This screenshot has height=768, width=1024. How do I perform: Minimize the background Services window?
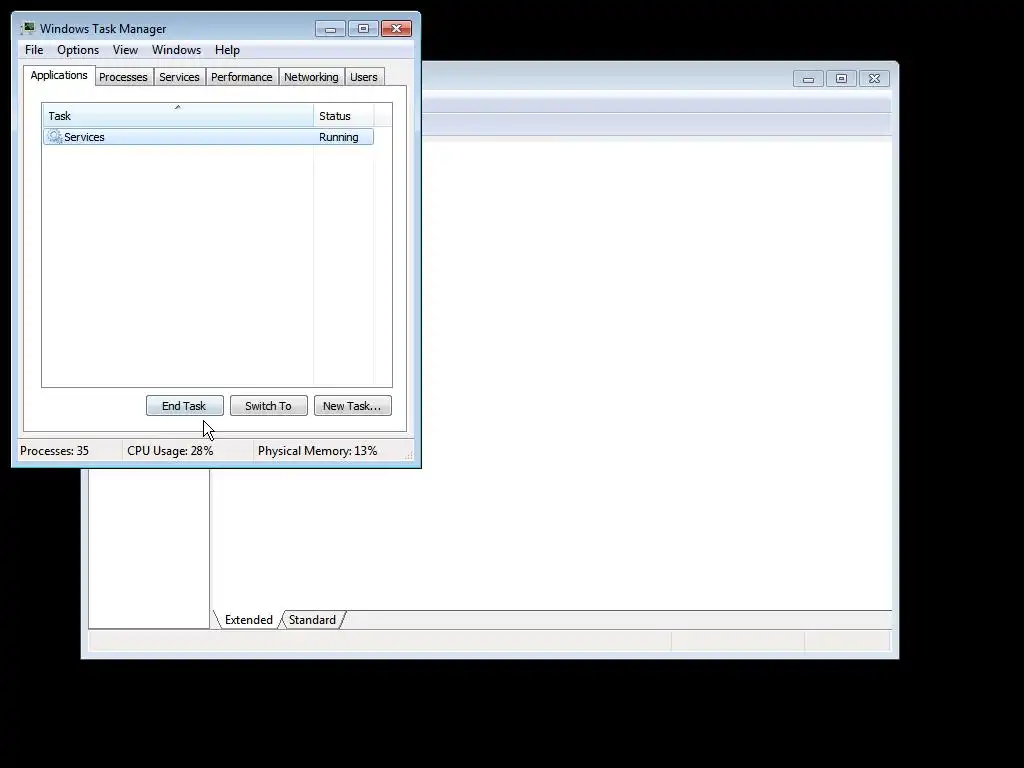[x=808, y=79]
